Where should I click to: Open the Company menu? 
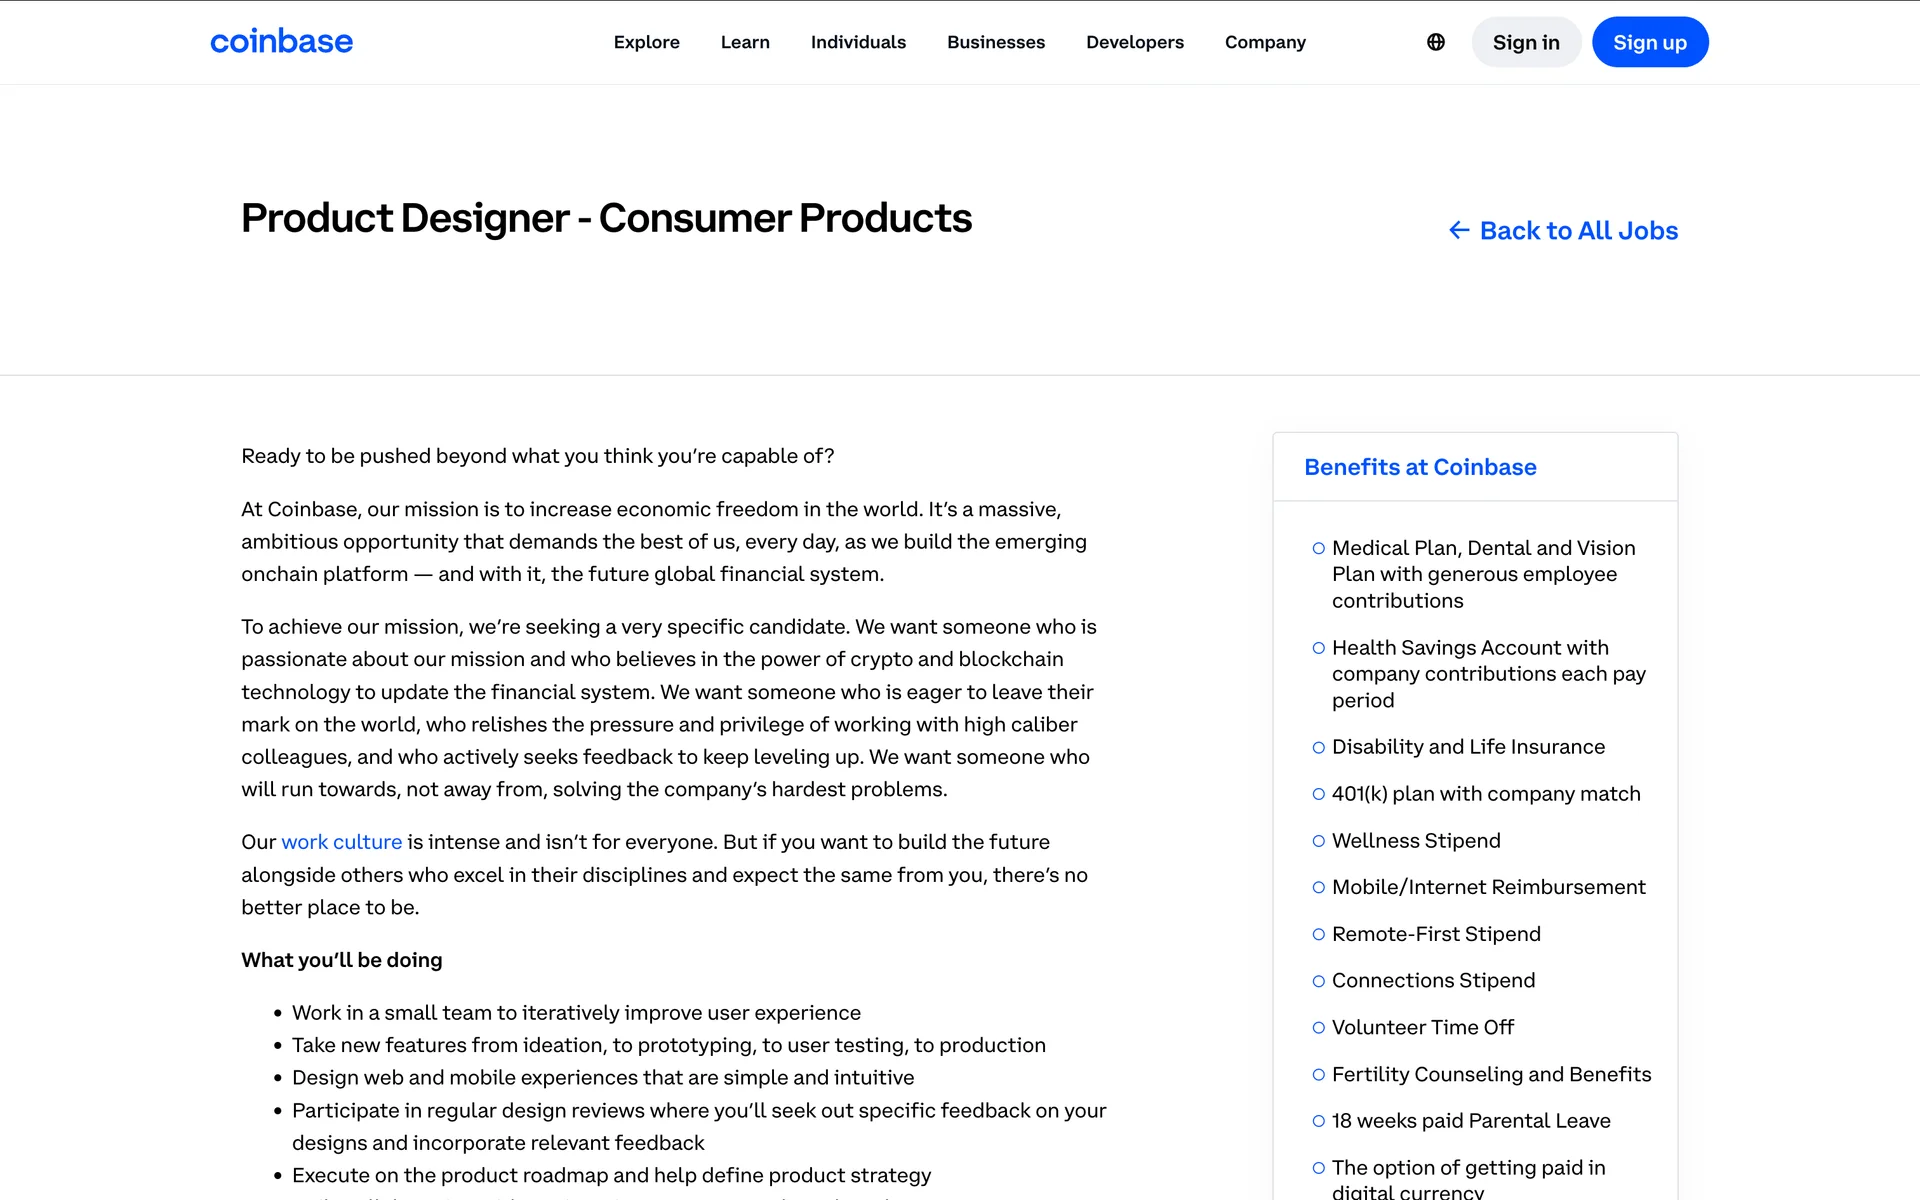[1265, 42]
